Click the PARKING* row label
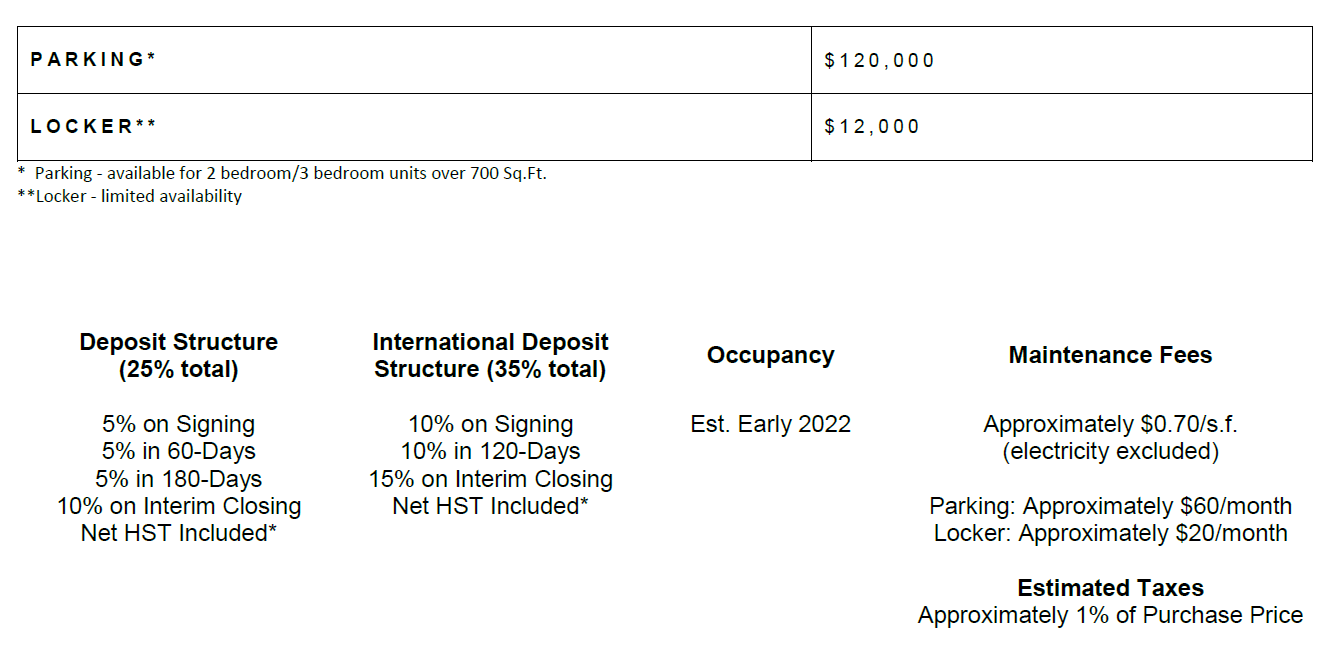 pos(94,60)
